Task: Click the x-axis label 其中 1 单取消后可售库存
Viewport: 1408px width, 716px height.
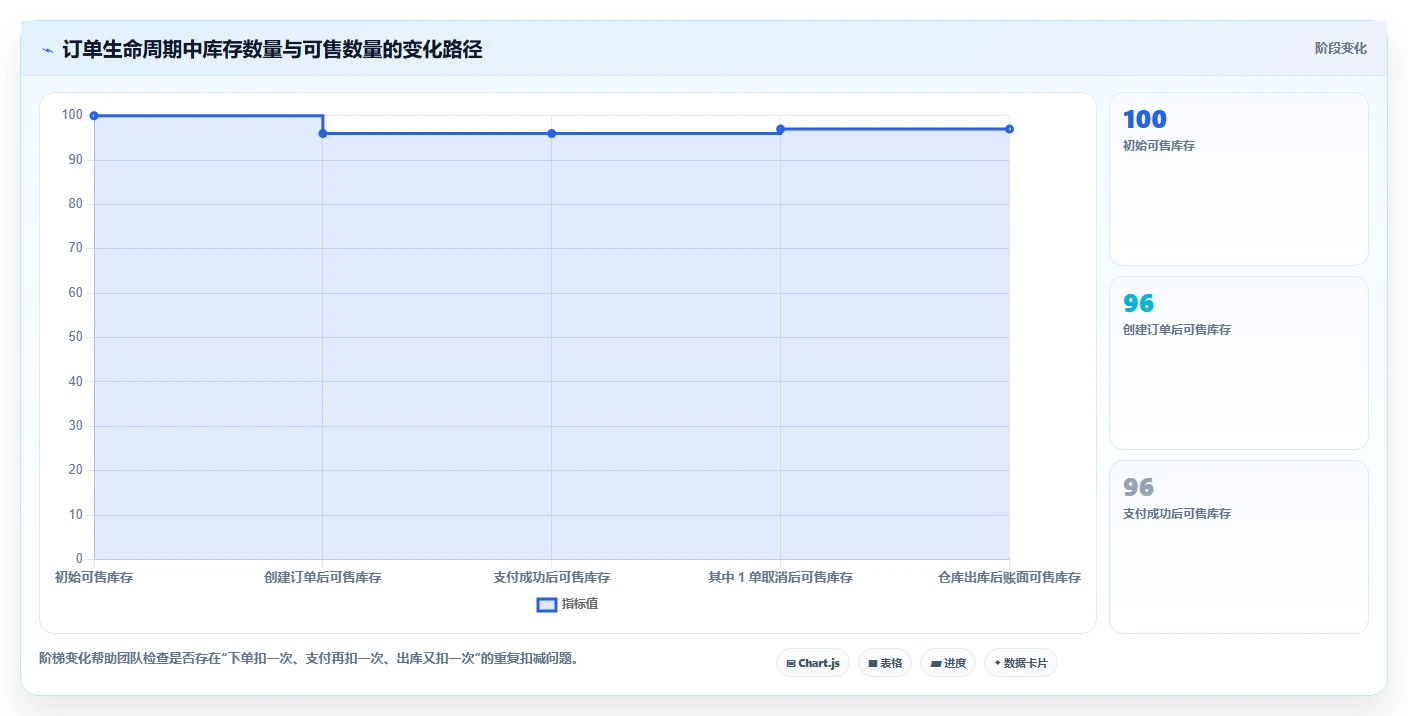Action: click(x=780, y=577)
